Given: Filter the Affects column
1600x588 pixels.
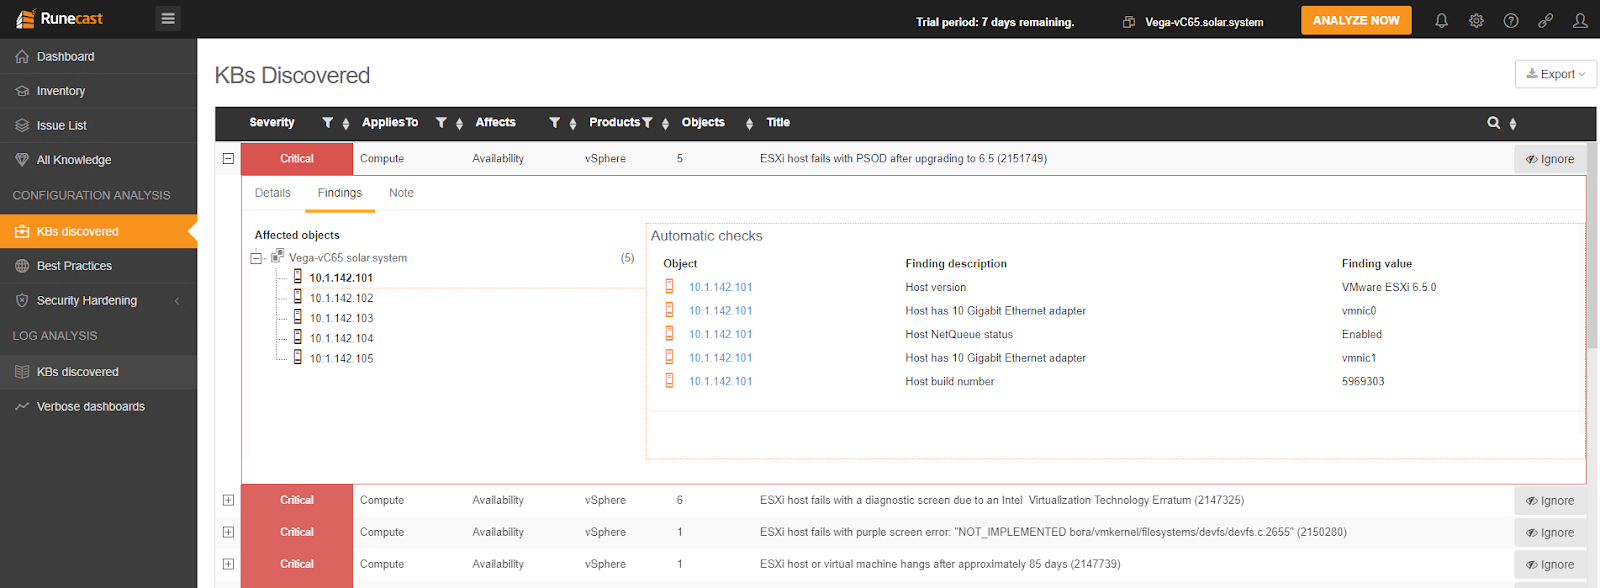Looking at the screenshot, I should (554, 123).
